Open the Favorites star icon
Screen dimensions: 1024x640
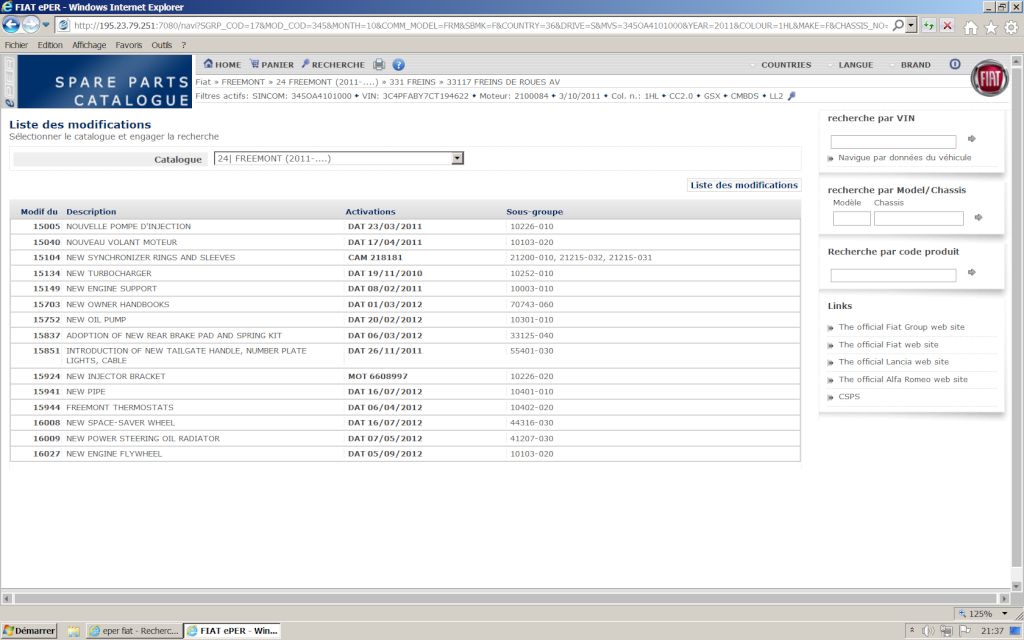tap(991, 27)
